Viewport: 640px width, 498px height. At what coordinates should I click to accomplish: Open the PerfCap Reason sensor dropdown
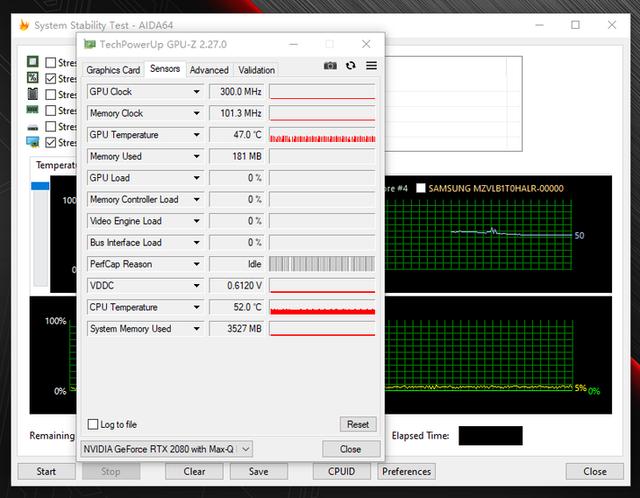tap(197, 264)
